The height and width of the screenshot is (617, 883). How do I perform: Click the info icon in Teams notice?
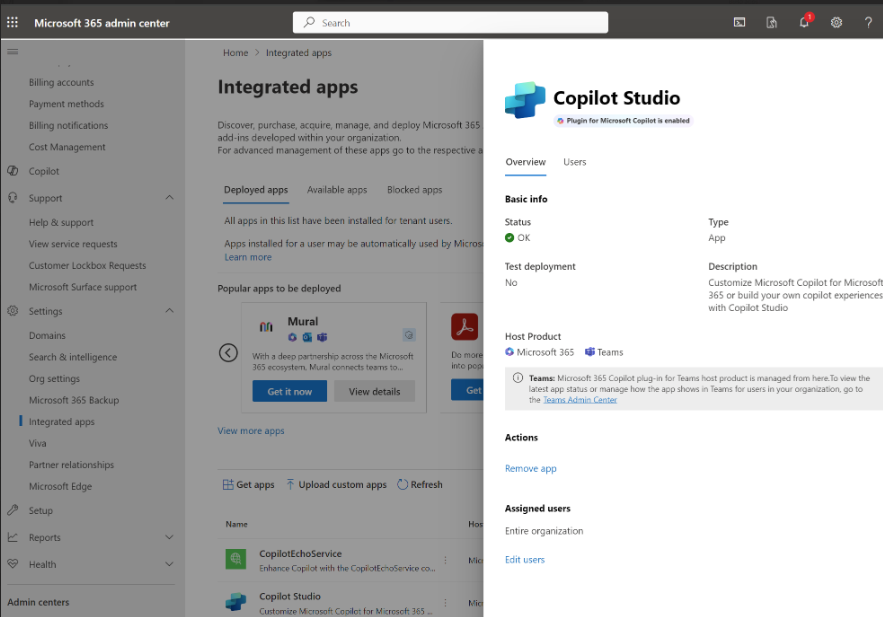pyautogui.click(x=518, y=378)
